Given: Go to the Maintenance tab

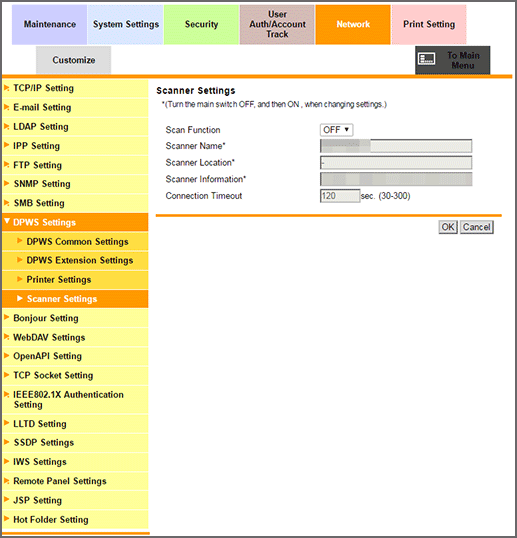Looking at the screenshot, I should point(49,24).
